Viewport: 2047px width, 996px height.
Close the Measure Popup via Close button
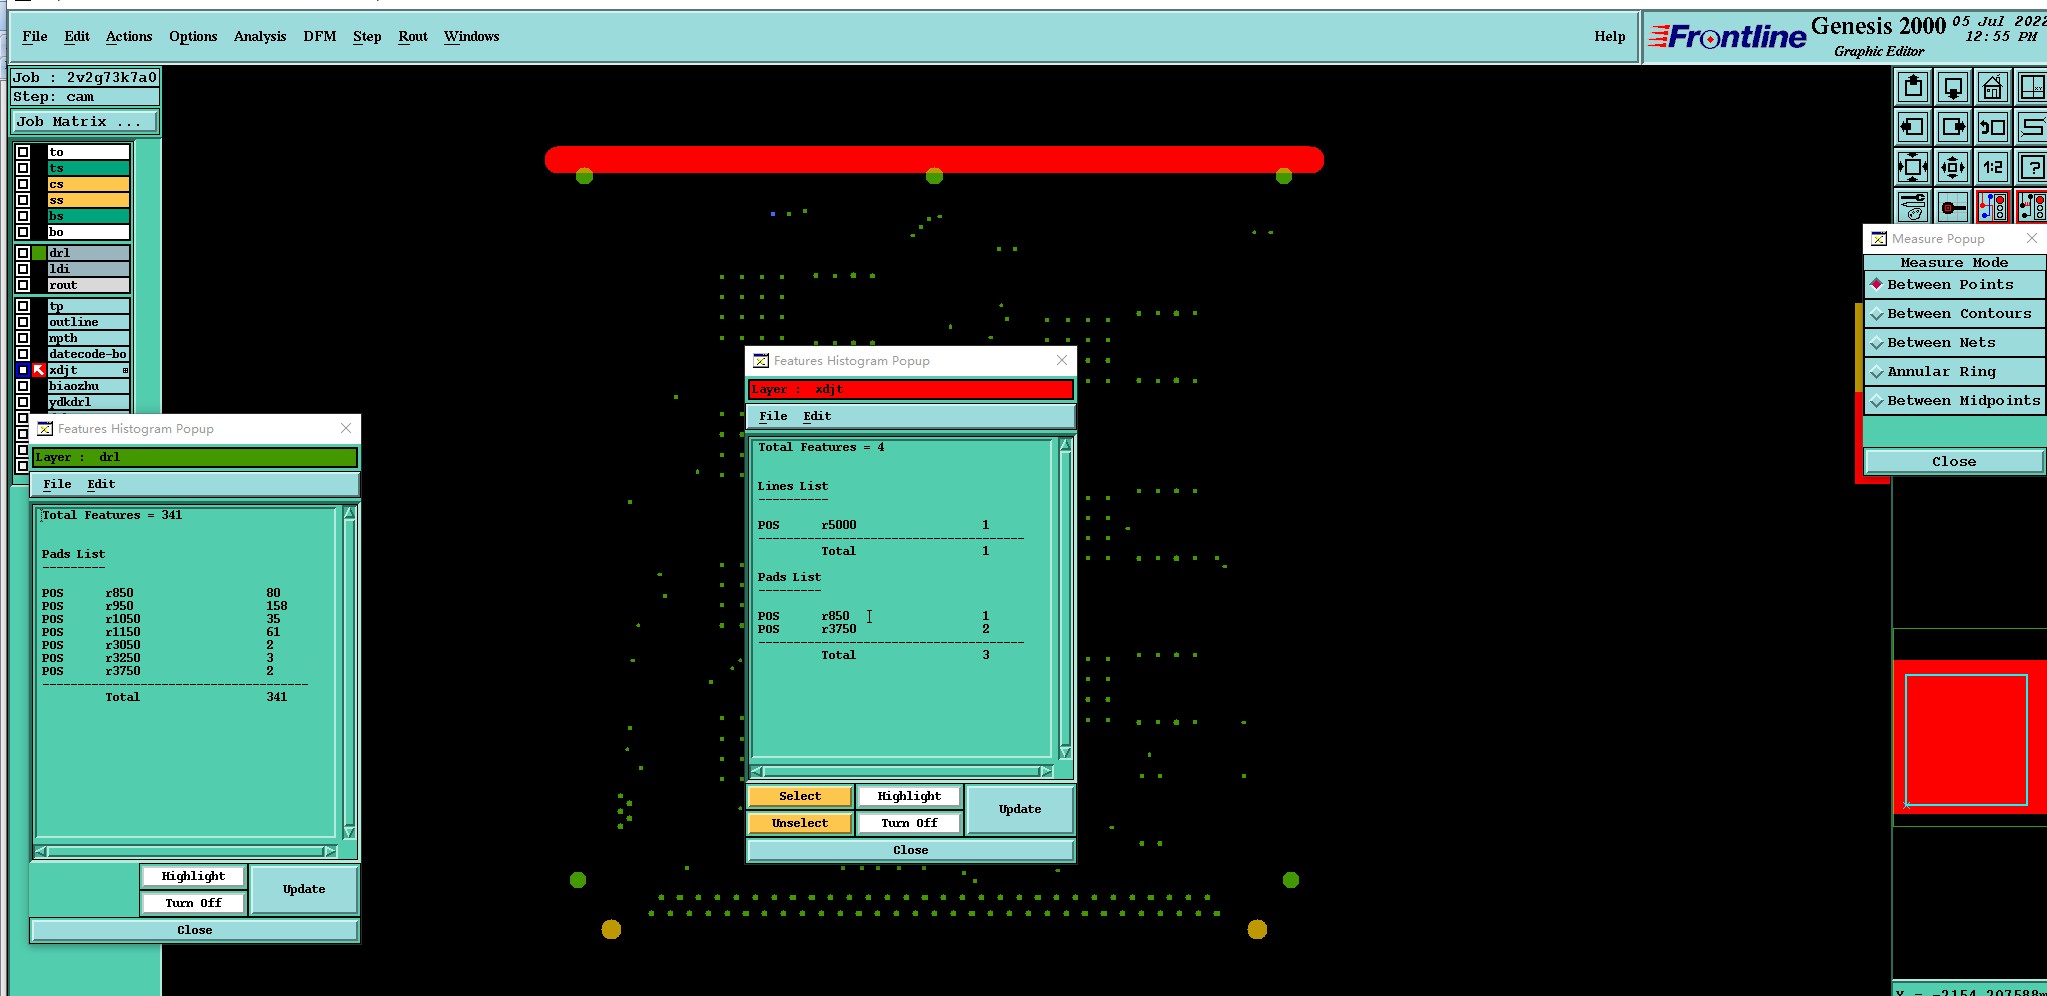(1954, 461)
